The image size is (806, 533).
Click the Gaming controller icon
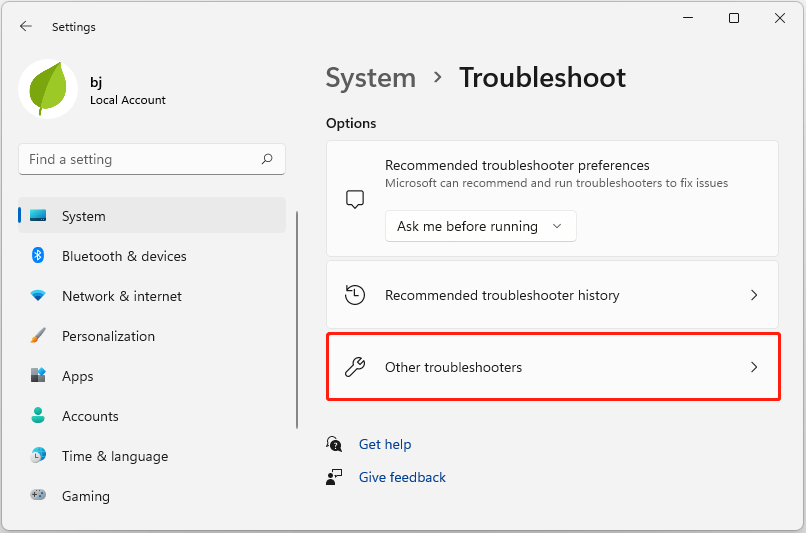[x=38, y=496]
